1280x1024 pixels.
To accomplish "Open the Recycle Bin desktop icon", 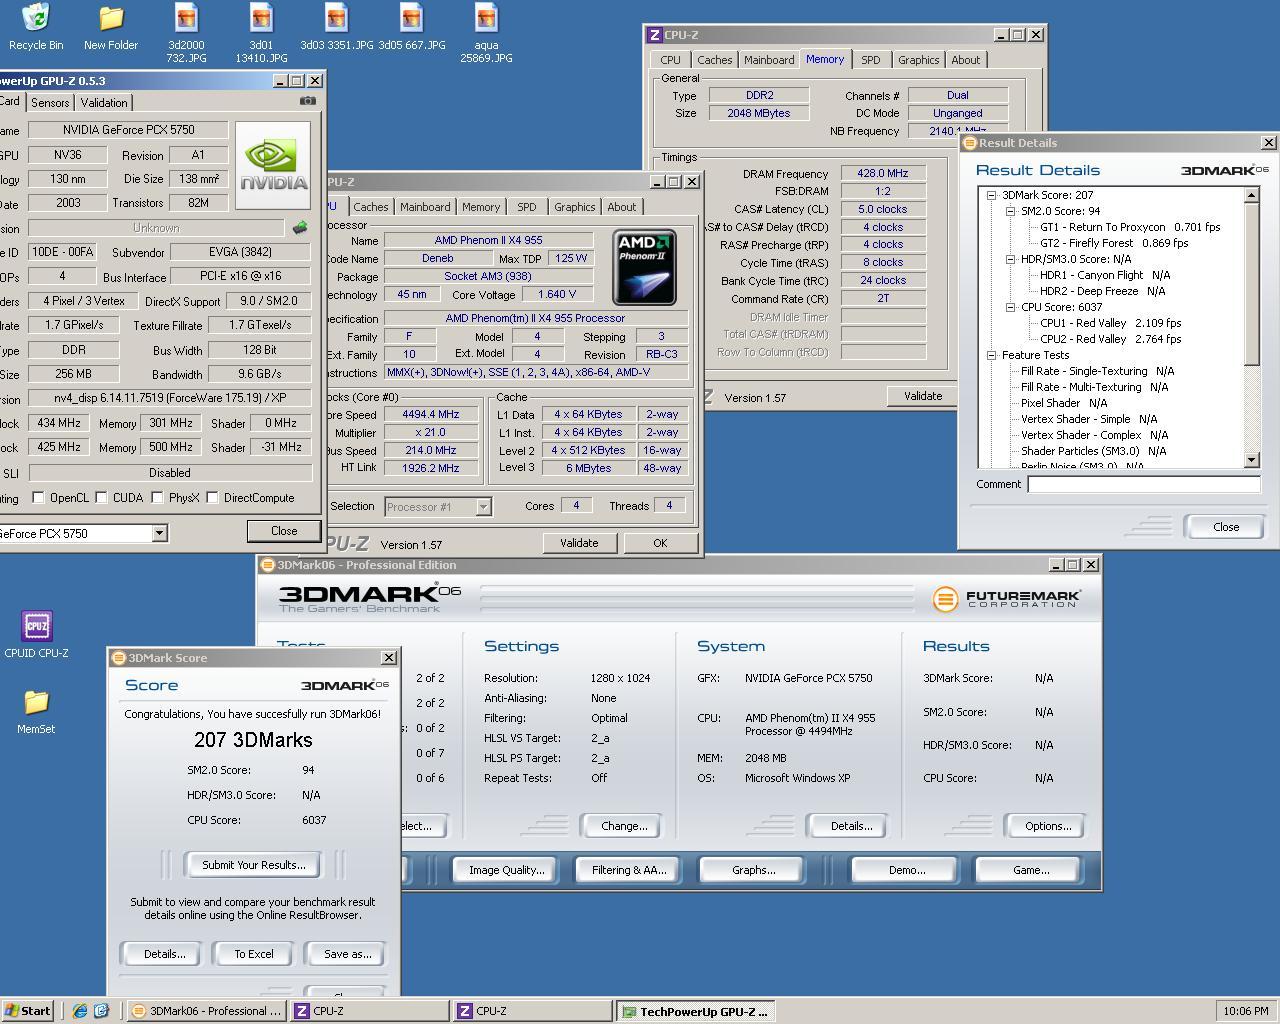I will 36,27.
